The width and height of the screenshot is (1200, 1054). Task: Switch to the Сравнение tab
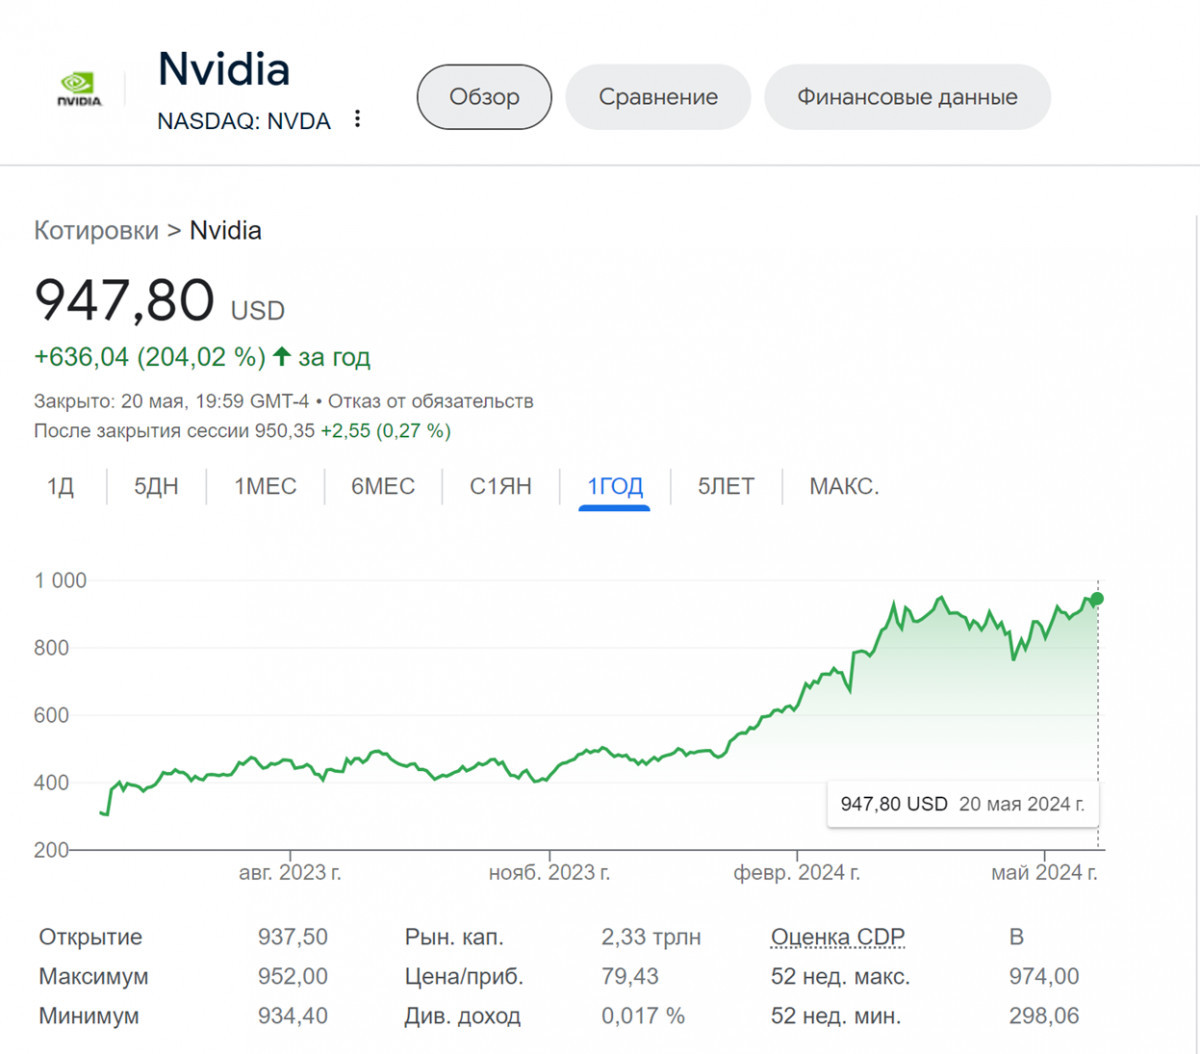[658, 97]
